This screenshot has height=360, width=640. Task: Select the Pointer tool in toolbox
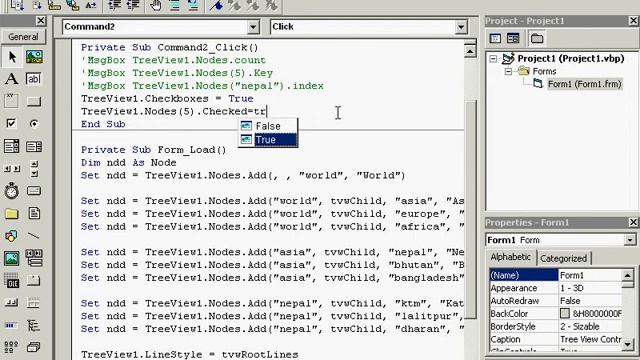[12, 57]
